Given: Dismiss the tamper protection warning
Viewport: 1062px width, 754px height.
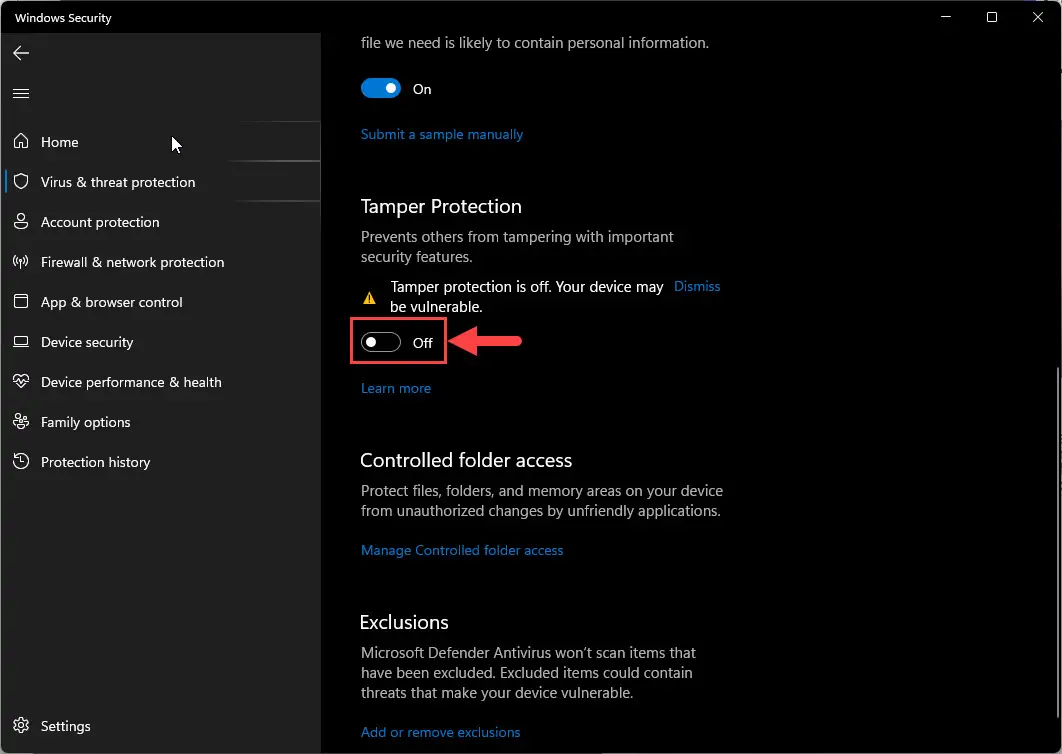Looking at the screenshot, I should (697, 286).
